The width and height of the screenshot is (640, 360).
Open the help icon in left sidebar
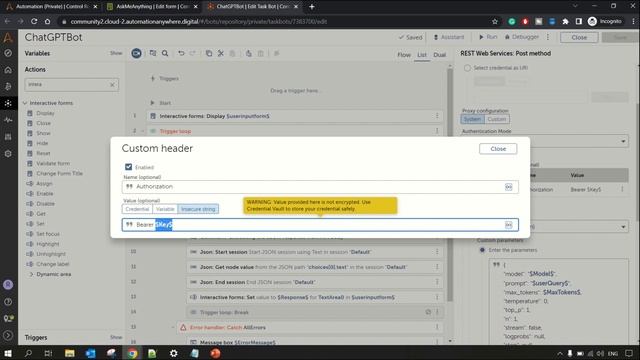point(8,302)
